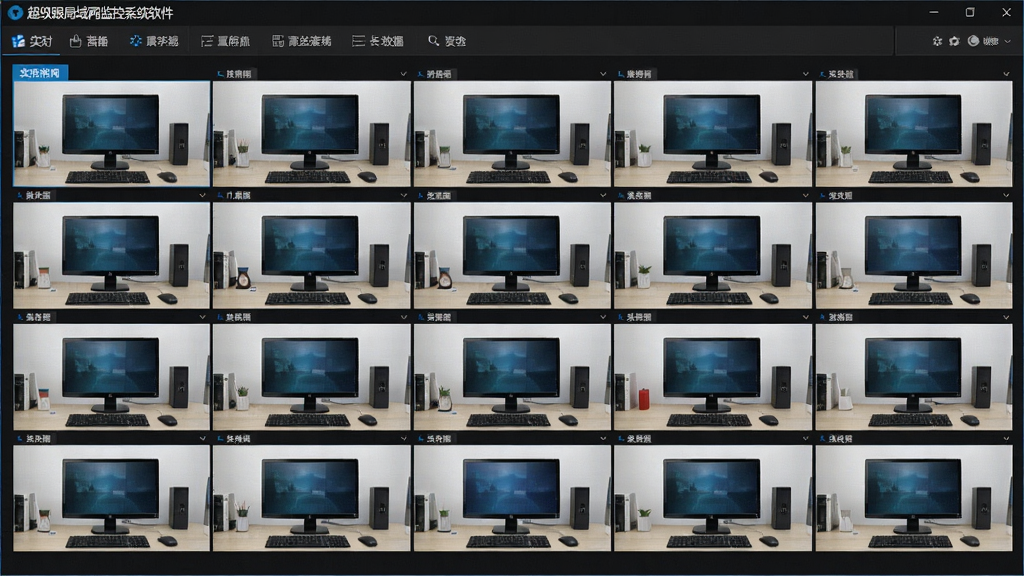Click header icon of row one, third tile
The height and width of the screenshot is (576, 1024).
[421, 74]
